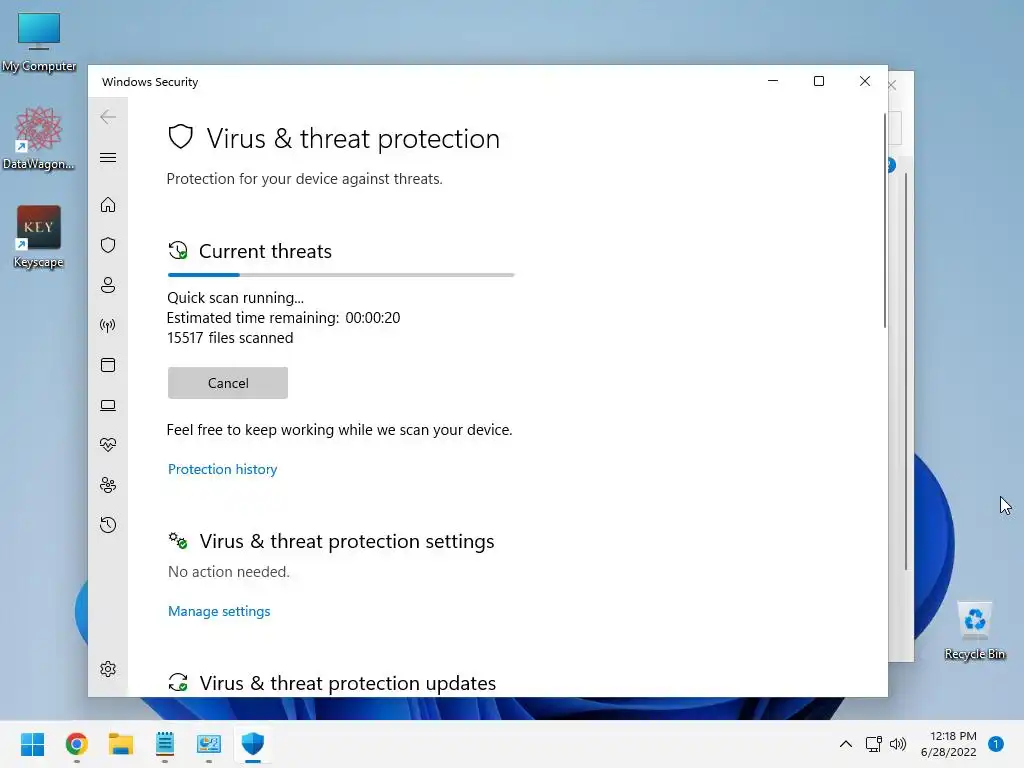1024x768 pixels.
Task: Show hidden system tray icons
Action: 846,744
